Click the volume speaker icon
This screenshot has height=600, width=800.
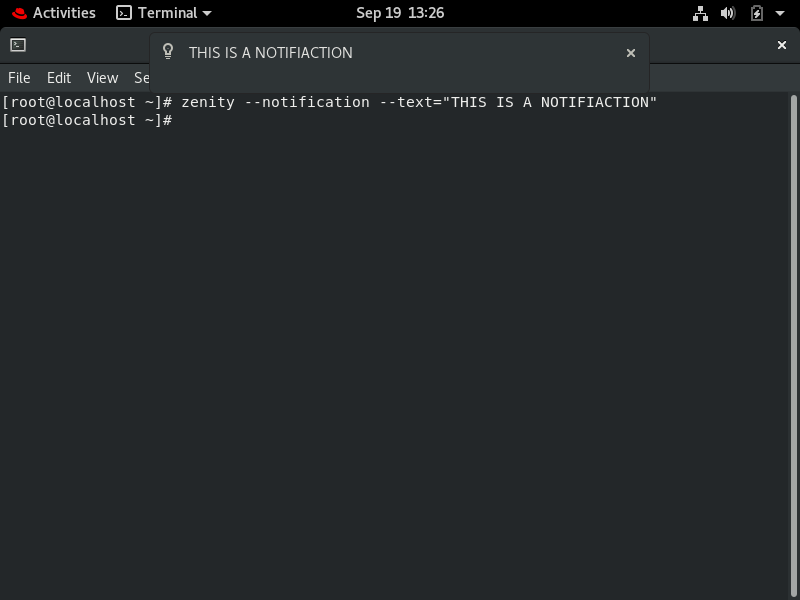click(x=728, y=13)
